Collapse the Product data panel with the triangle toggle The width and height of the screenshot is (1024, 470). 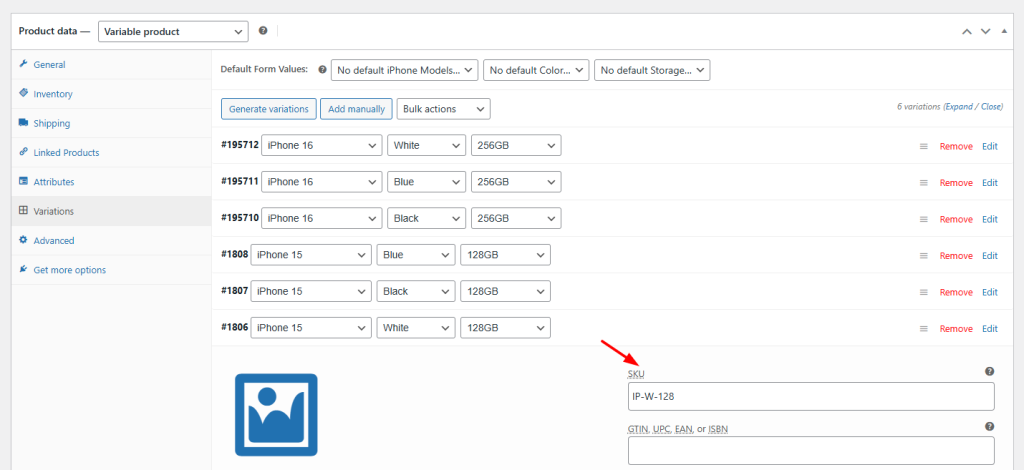1005,31
